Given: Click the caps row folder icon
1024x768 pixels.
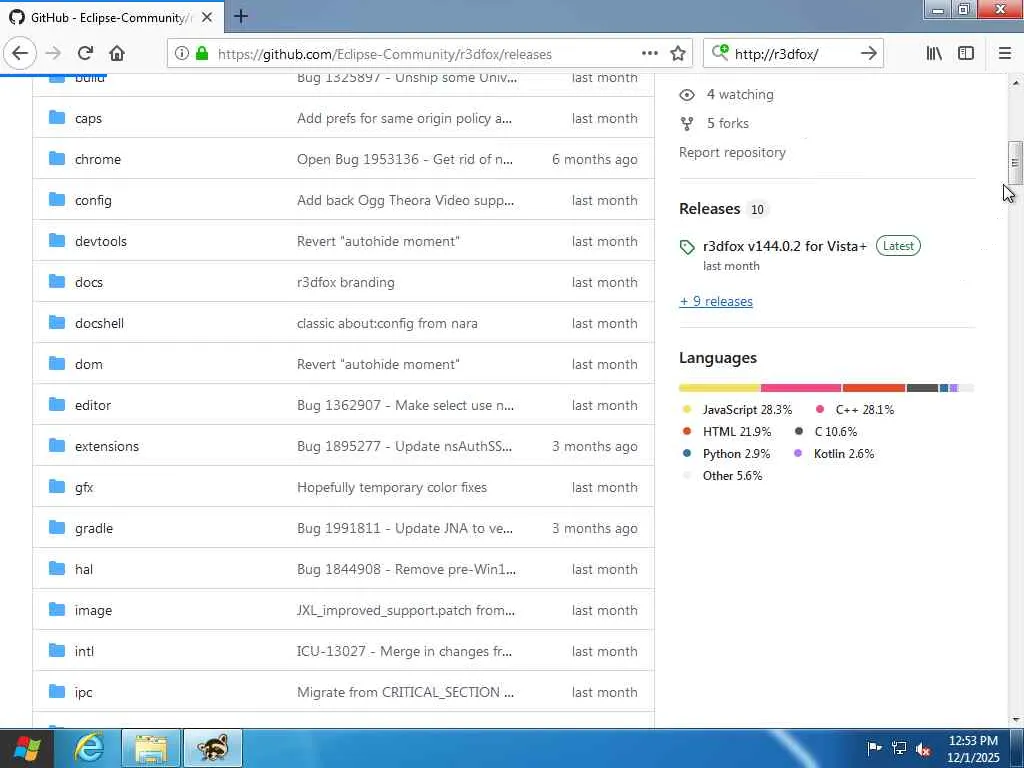Looking at the screenshot, I should pos(57,118).
